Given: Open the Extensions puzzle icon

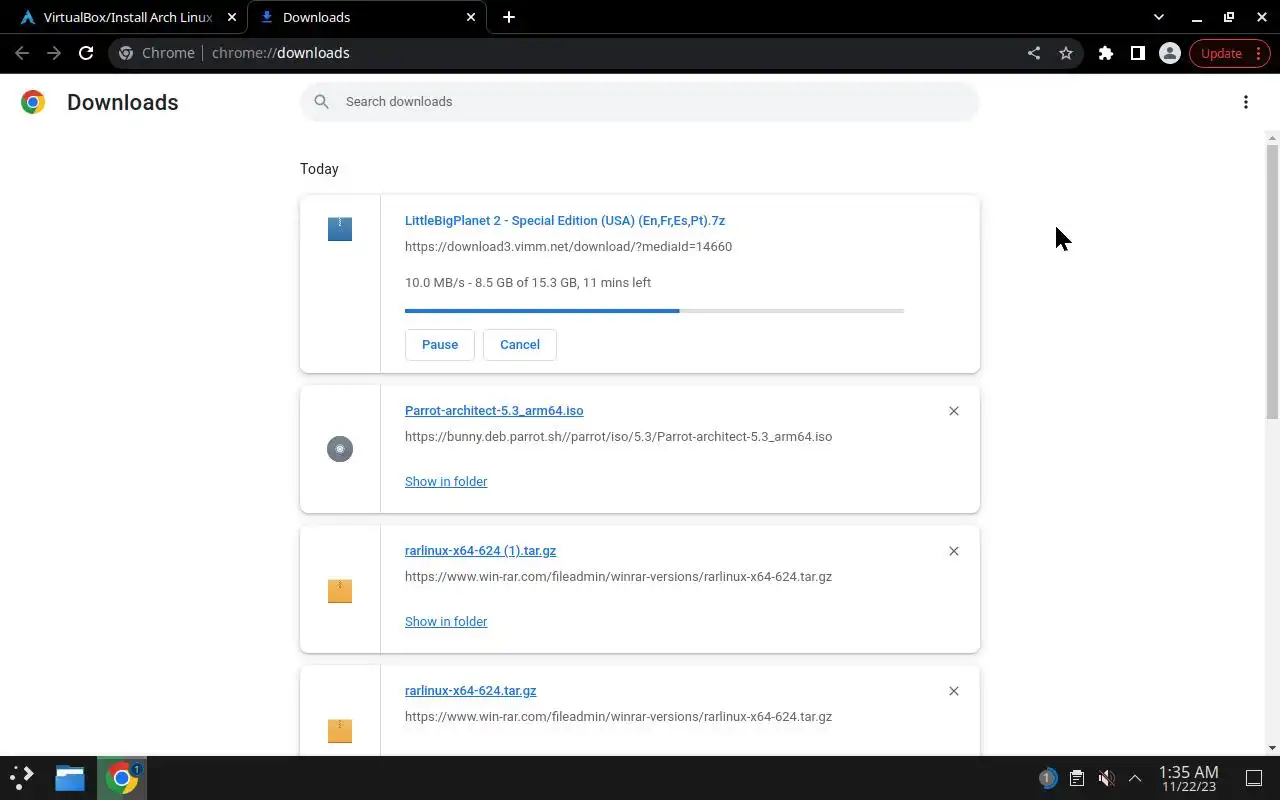Looking at the screenshot, I should pos(1105,53).
